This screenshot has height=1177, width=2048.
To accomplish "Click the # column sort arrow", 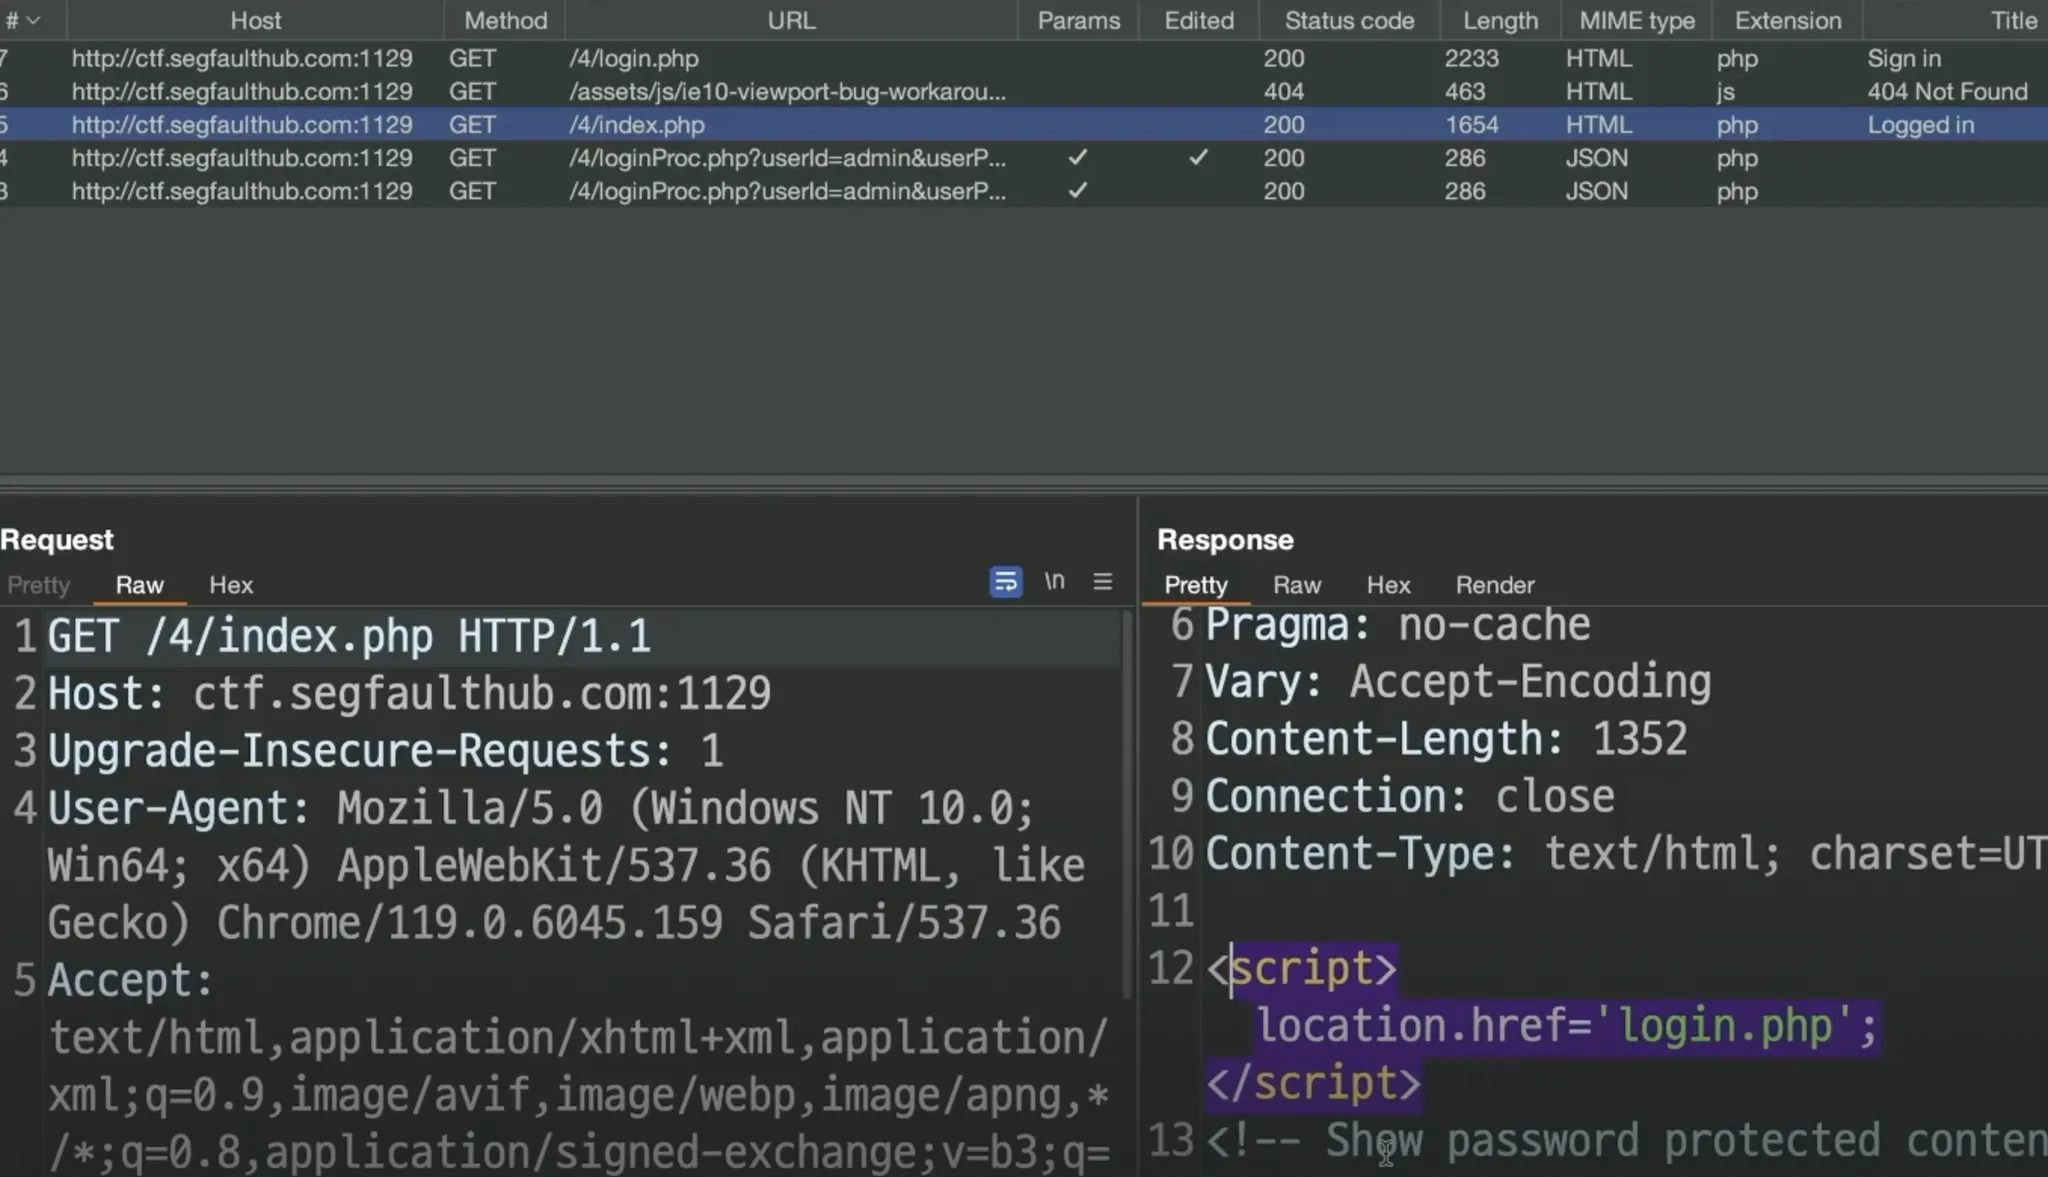I will pos(33,20).
